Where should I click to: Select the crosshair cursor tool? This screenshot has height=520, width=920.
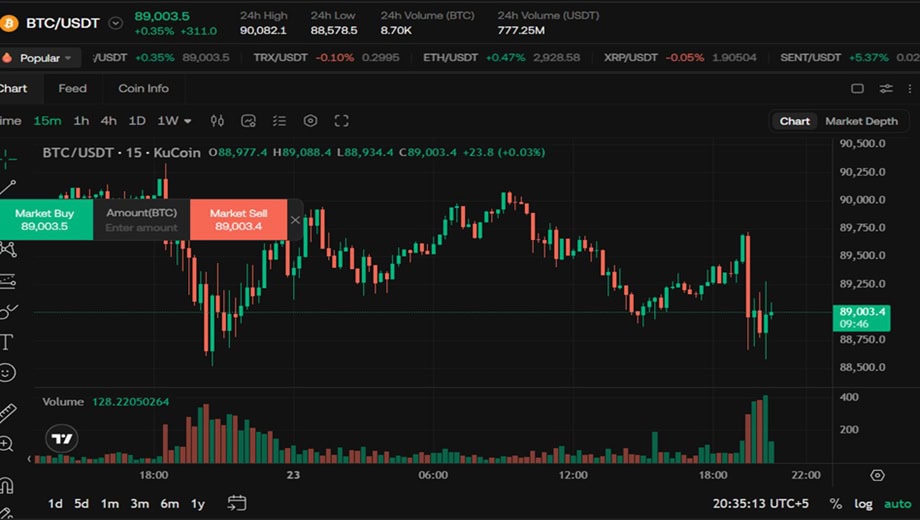pyautogui.click(x=8, y=157)
